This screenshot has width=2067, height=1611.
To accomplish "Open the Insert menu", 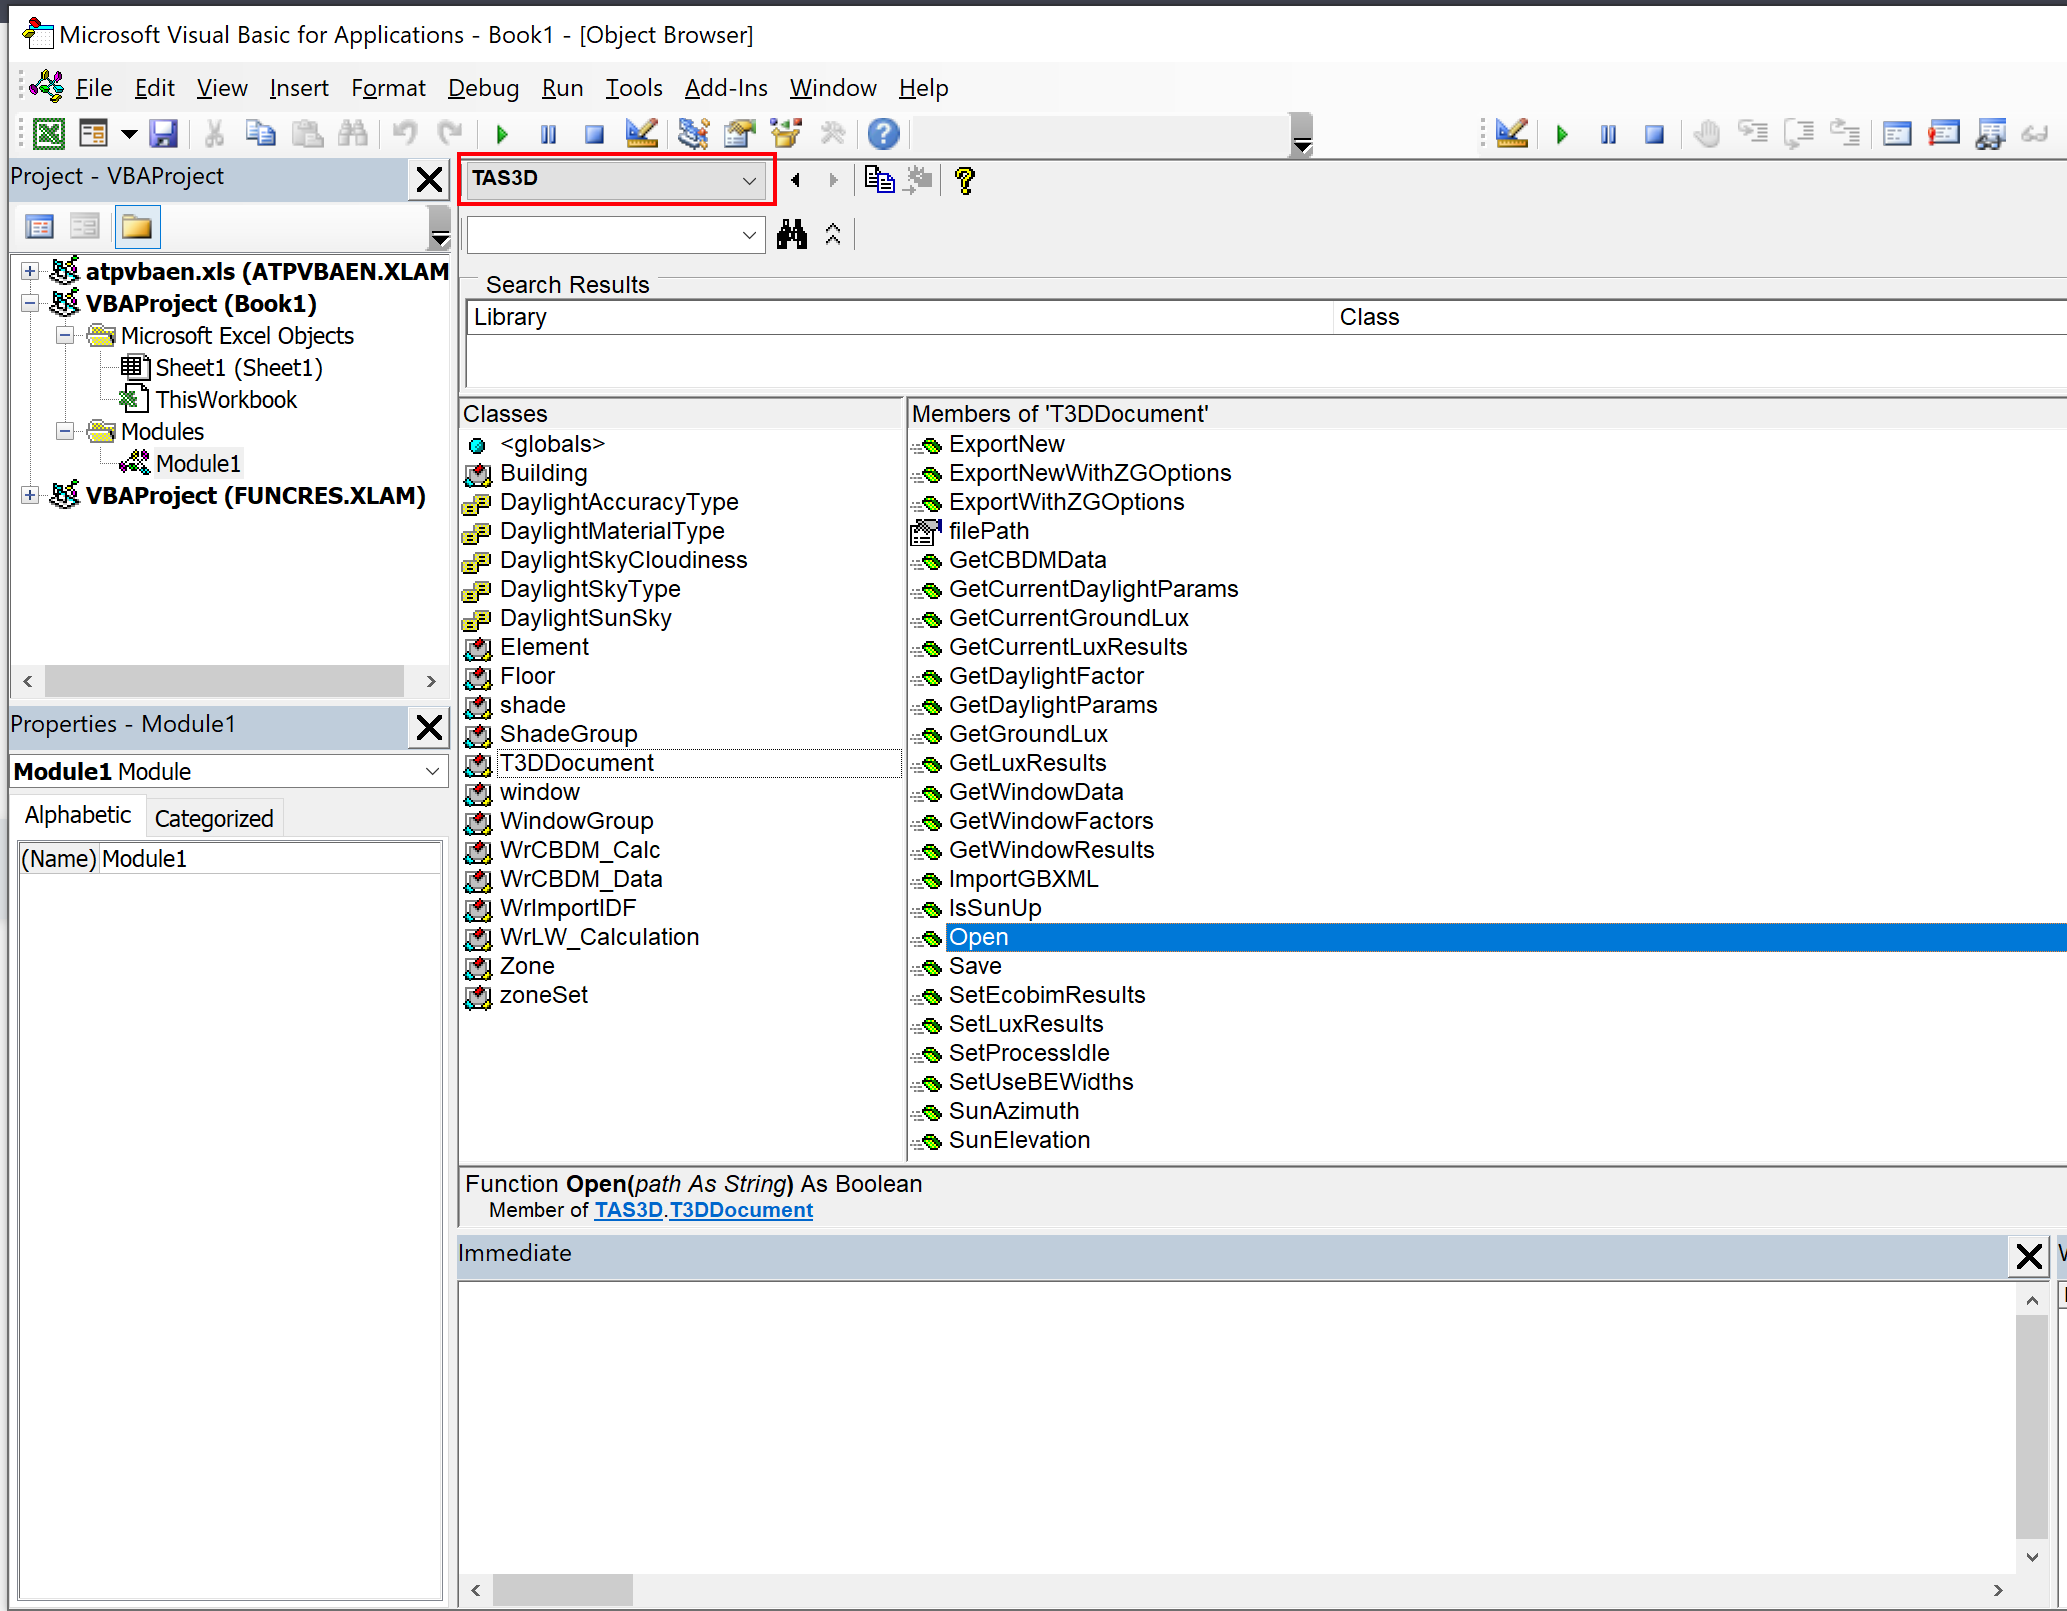I will 299,88.
